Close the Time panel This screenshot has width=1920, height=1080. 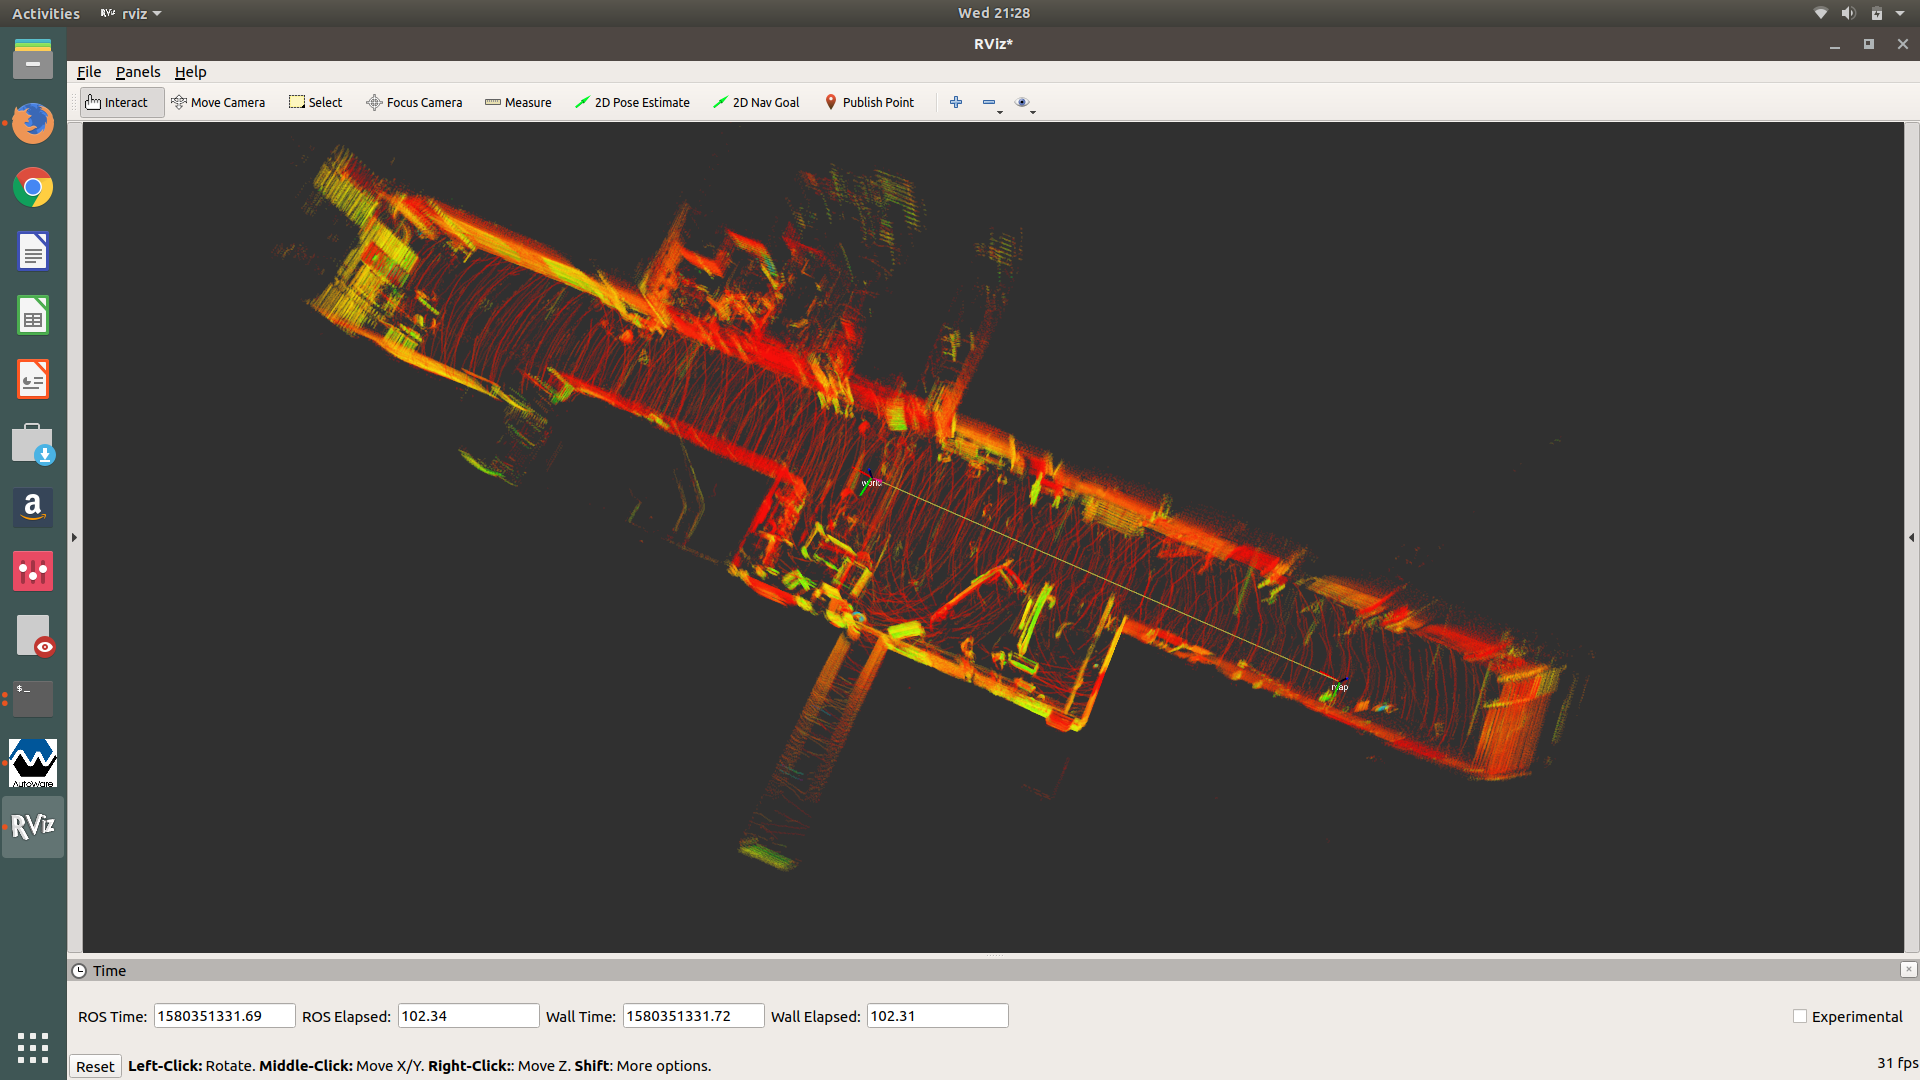(x=1908, y=969)
